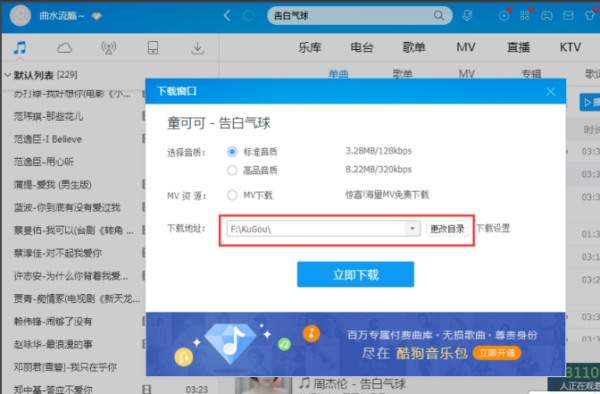Click the 更改目录 button
The image size is (600, 394).
point(447,229)
